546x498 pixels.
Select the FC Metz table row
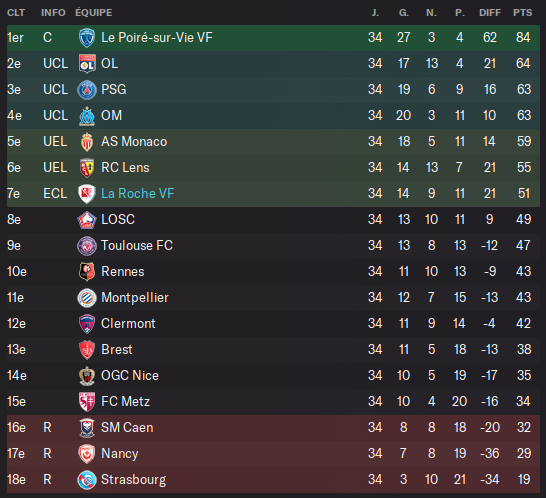coord(273,402)
